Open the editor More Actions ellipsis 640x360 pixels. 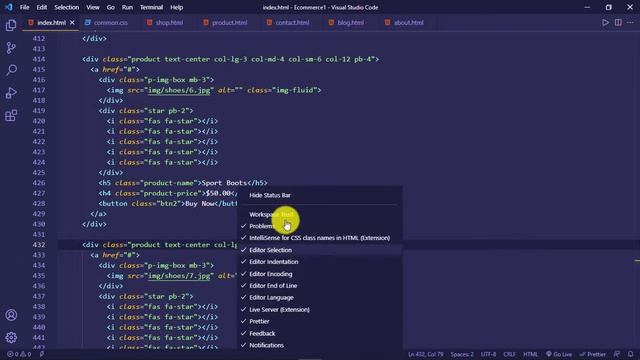630,22
